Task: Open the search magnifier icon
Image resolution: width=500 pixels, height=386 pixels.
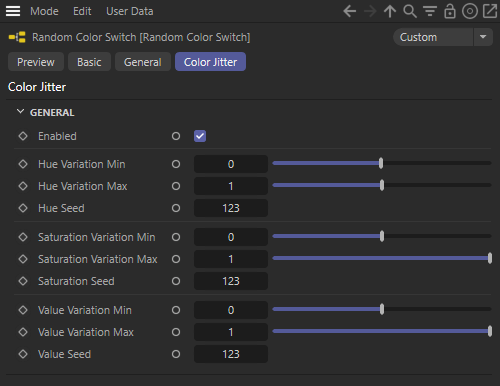Action: 410,11
